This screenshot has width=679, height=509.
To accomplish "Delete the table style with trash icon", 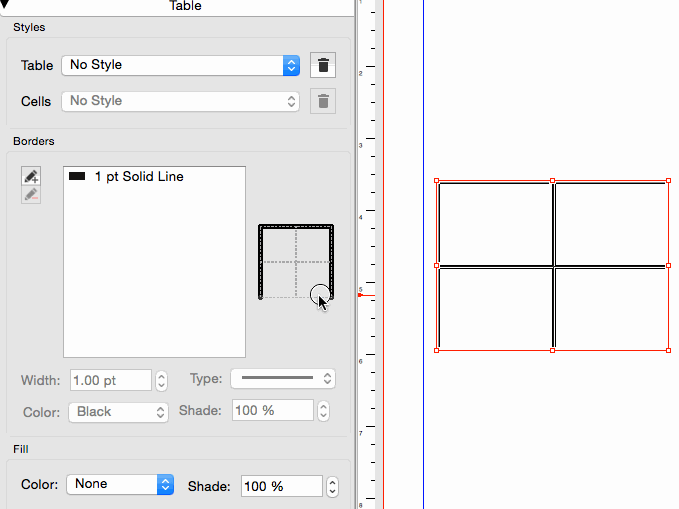I will pyautogui.click(x=322, y=66).
